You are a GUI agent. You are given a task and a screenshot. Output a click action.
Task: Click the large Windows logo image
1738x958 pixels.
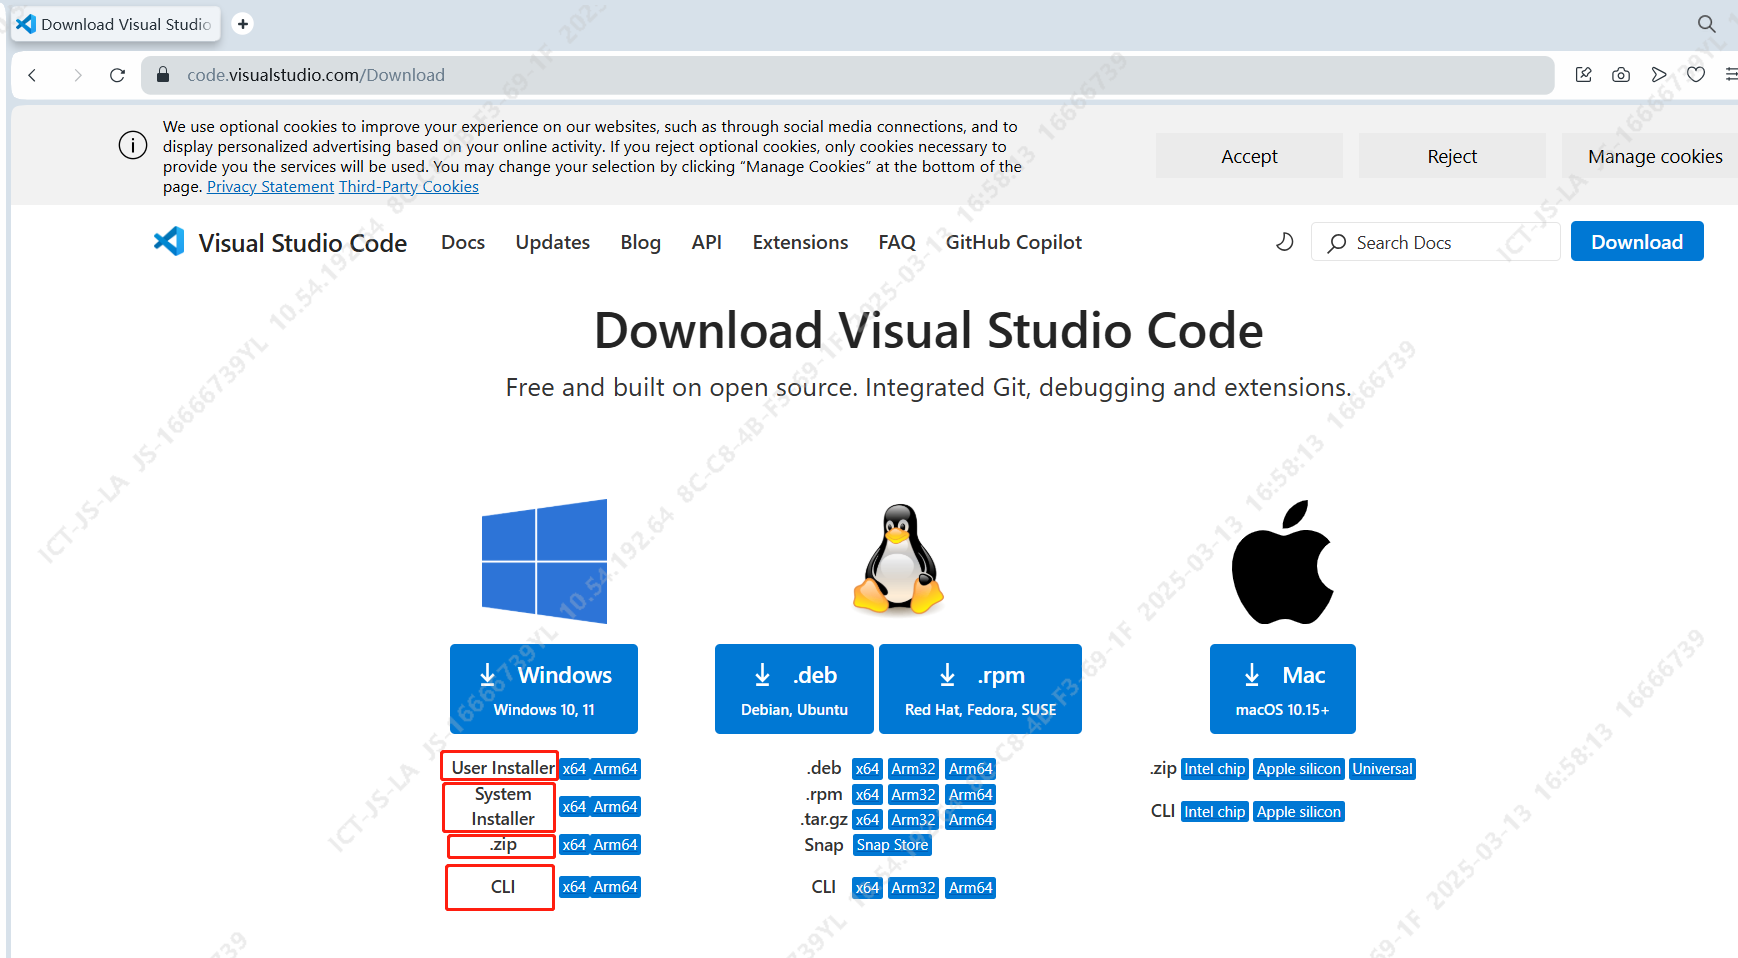[544, 561]
